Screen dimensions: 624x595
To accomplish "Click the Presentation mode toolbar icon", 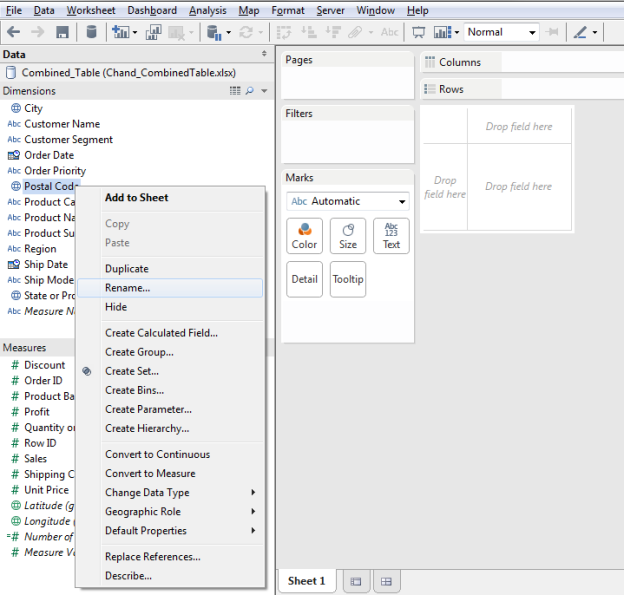I will 419,32.
